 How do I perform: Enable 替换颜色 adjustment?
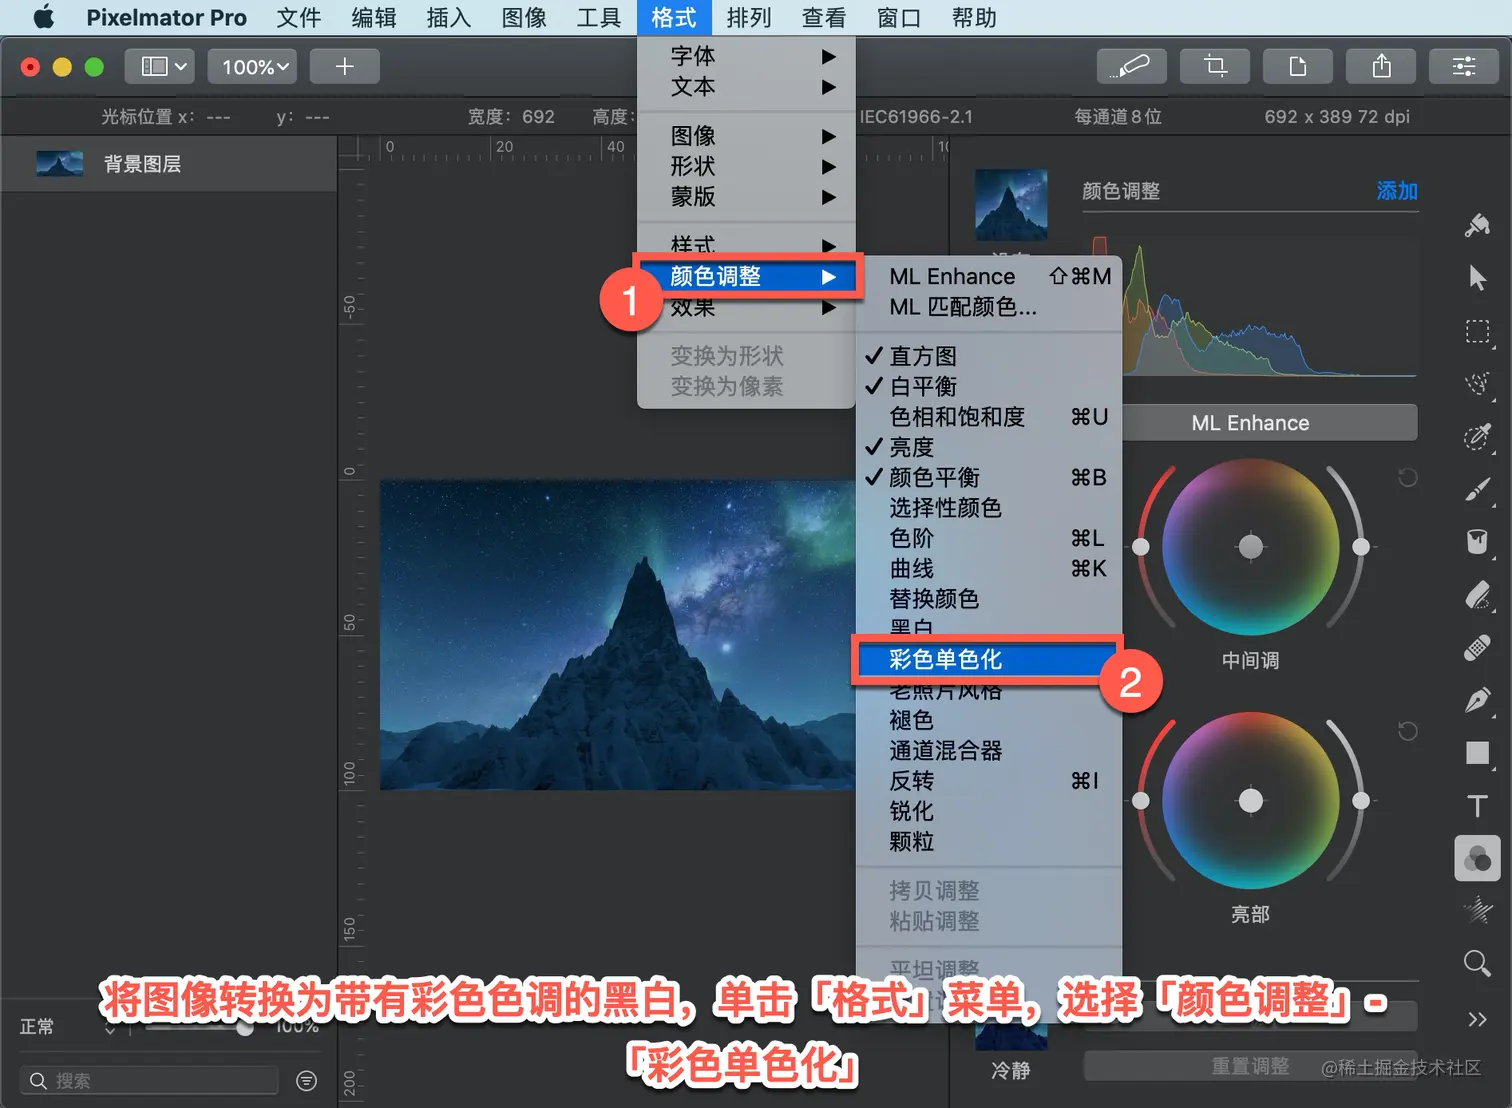[x=988, y=598]
